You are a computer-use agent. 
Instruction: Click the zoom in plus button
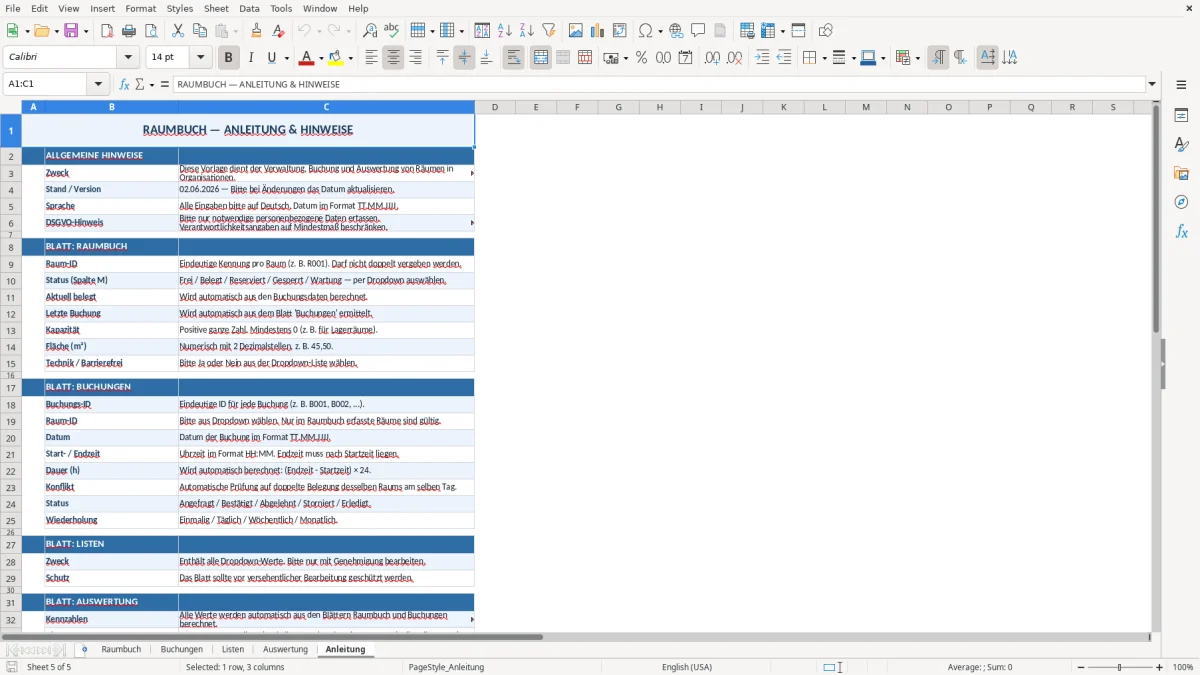click(x=1159, y=667)
